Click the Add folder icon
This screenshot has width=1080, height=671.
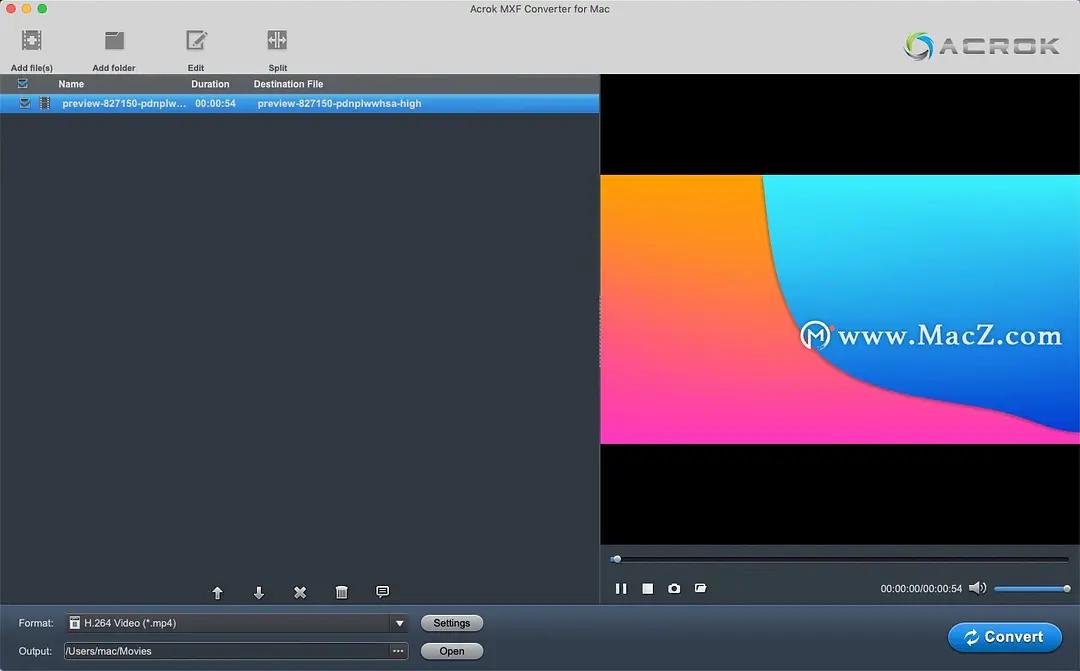[114, 42]
